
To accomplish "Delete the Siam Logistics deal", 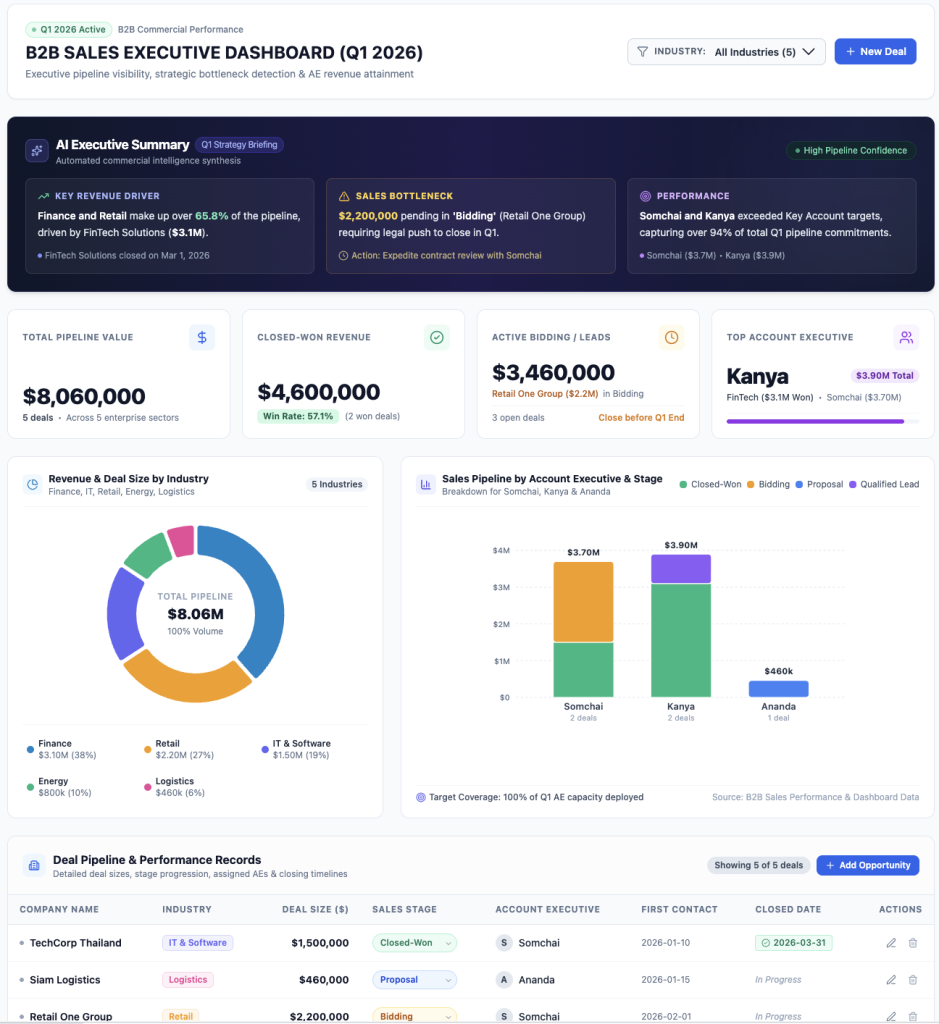I will click(x=913, y=980).
